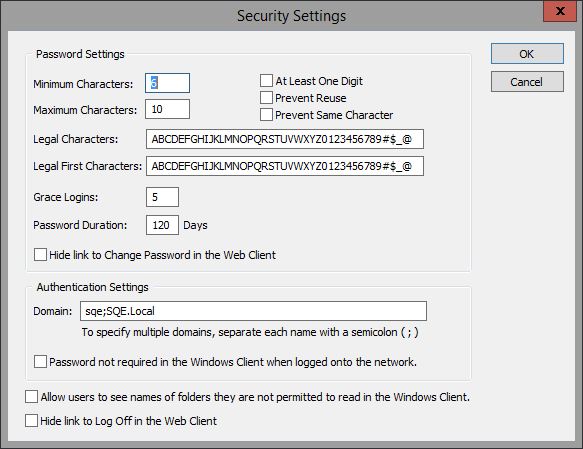Enable Password not required in Windows Client
The image size is (583, 449).
click(x=40, y=362)
